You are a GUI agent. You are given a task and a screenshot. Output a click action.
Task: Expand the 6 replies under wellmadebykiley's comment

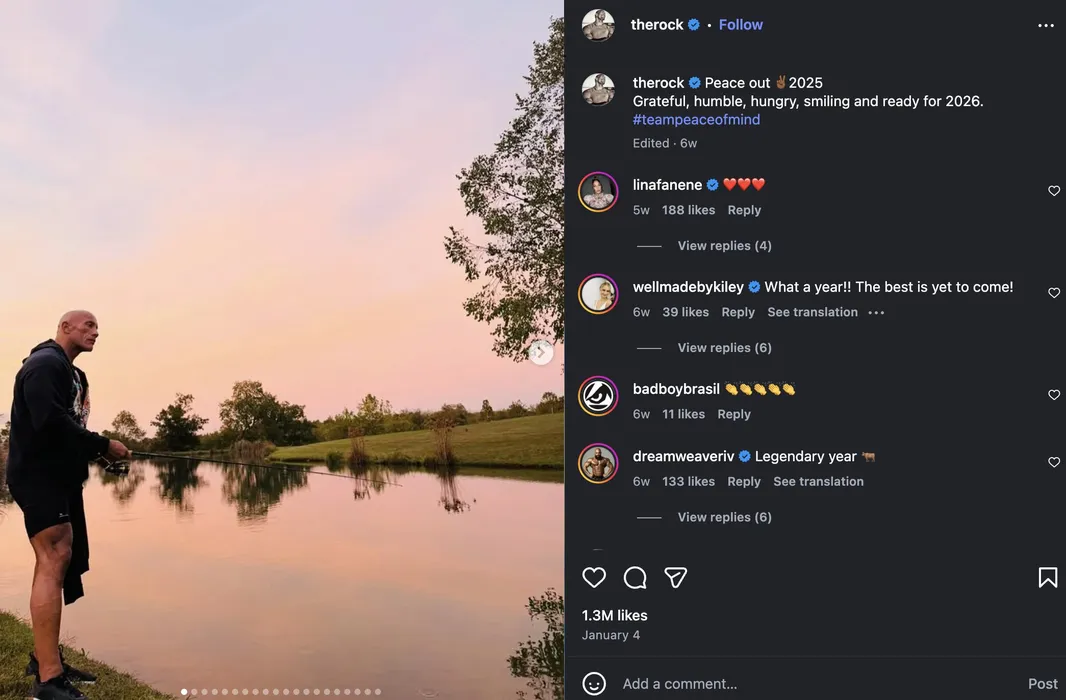coord(724,348)
